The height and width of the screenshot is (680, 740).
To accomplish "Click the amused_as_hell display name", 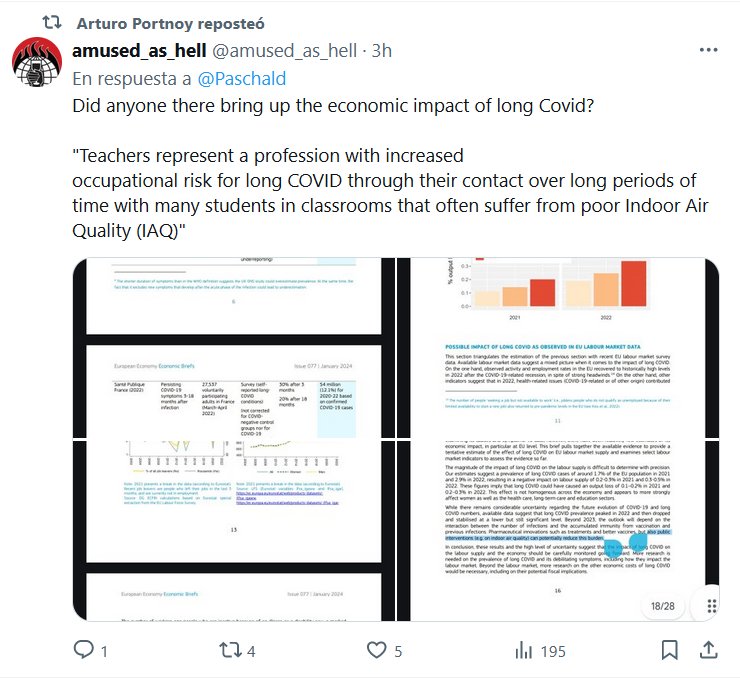I will click(x=136, y=51).
